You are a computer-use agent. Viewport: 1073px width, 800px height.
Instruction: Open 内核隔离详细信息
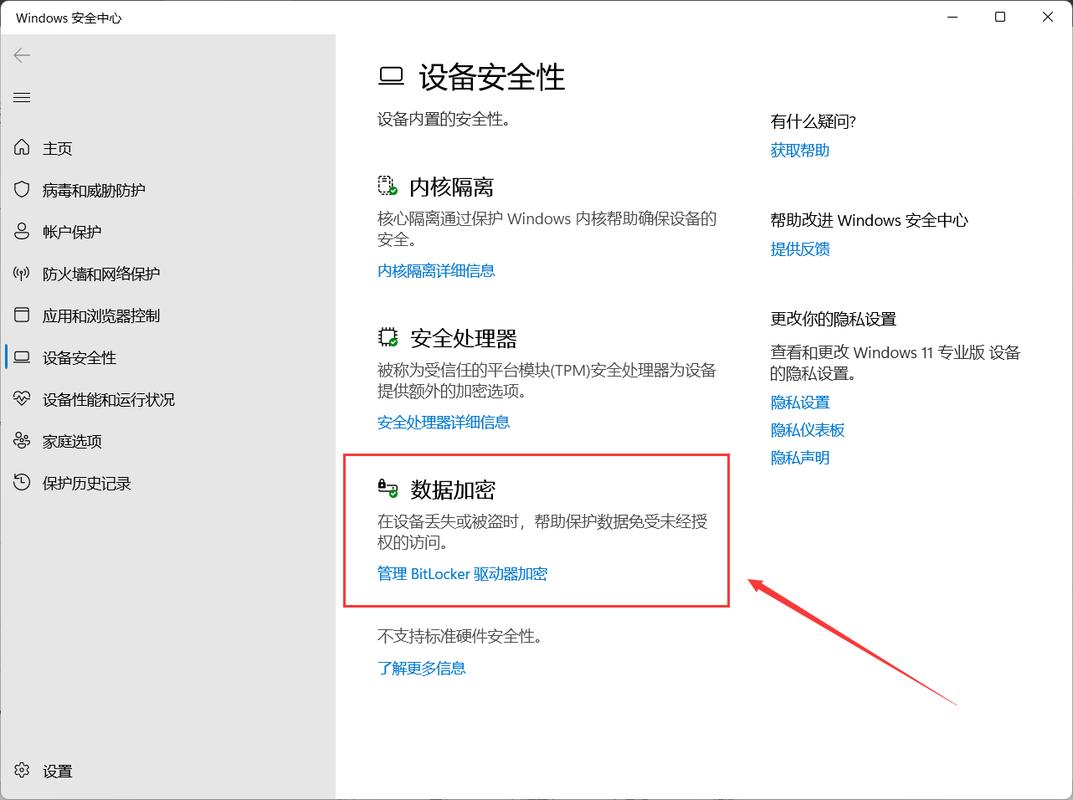[436, 270]
